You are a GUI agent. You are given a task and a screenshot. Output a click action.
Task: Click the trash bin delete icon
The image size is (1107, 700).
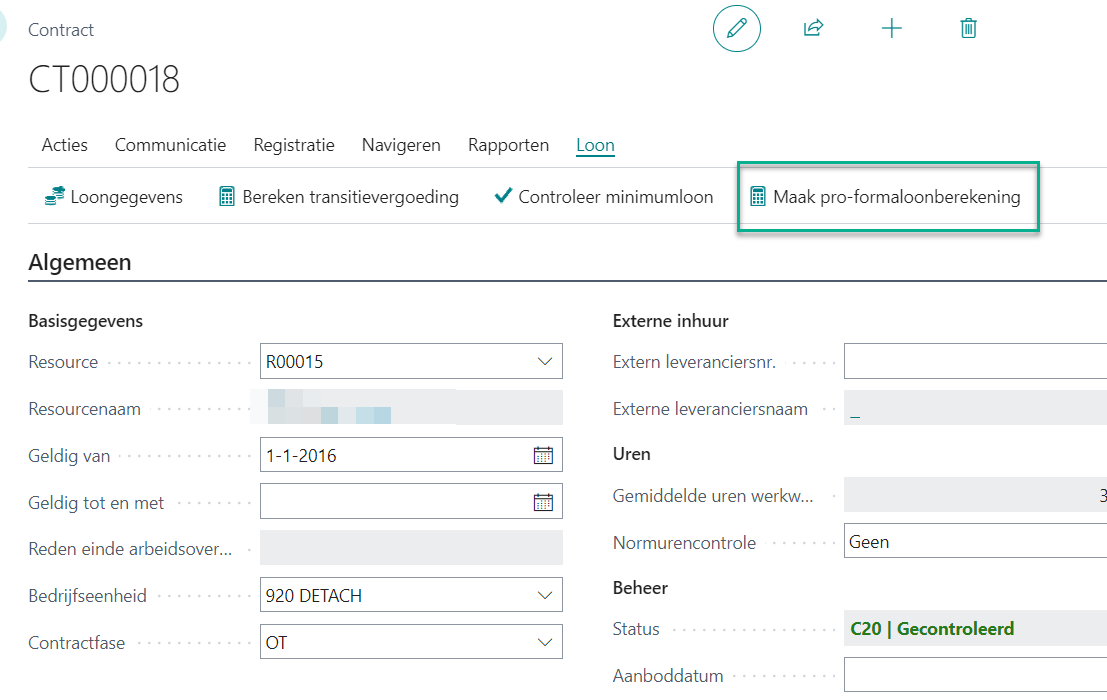pos(968,29)
